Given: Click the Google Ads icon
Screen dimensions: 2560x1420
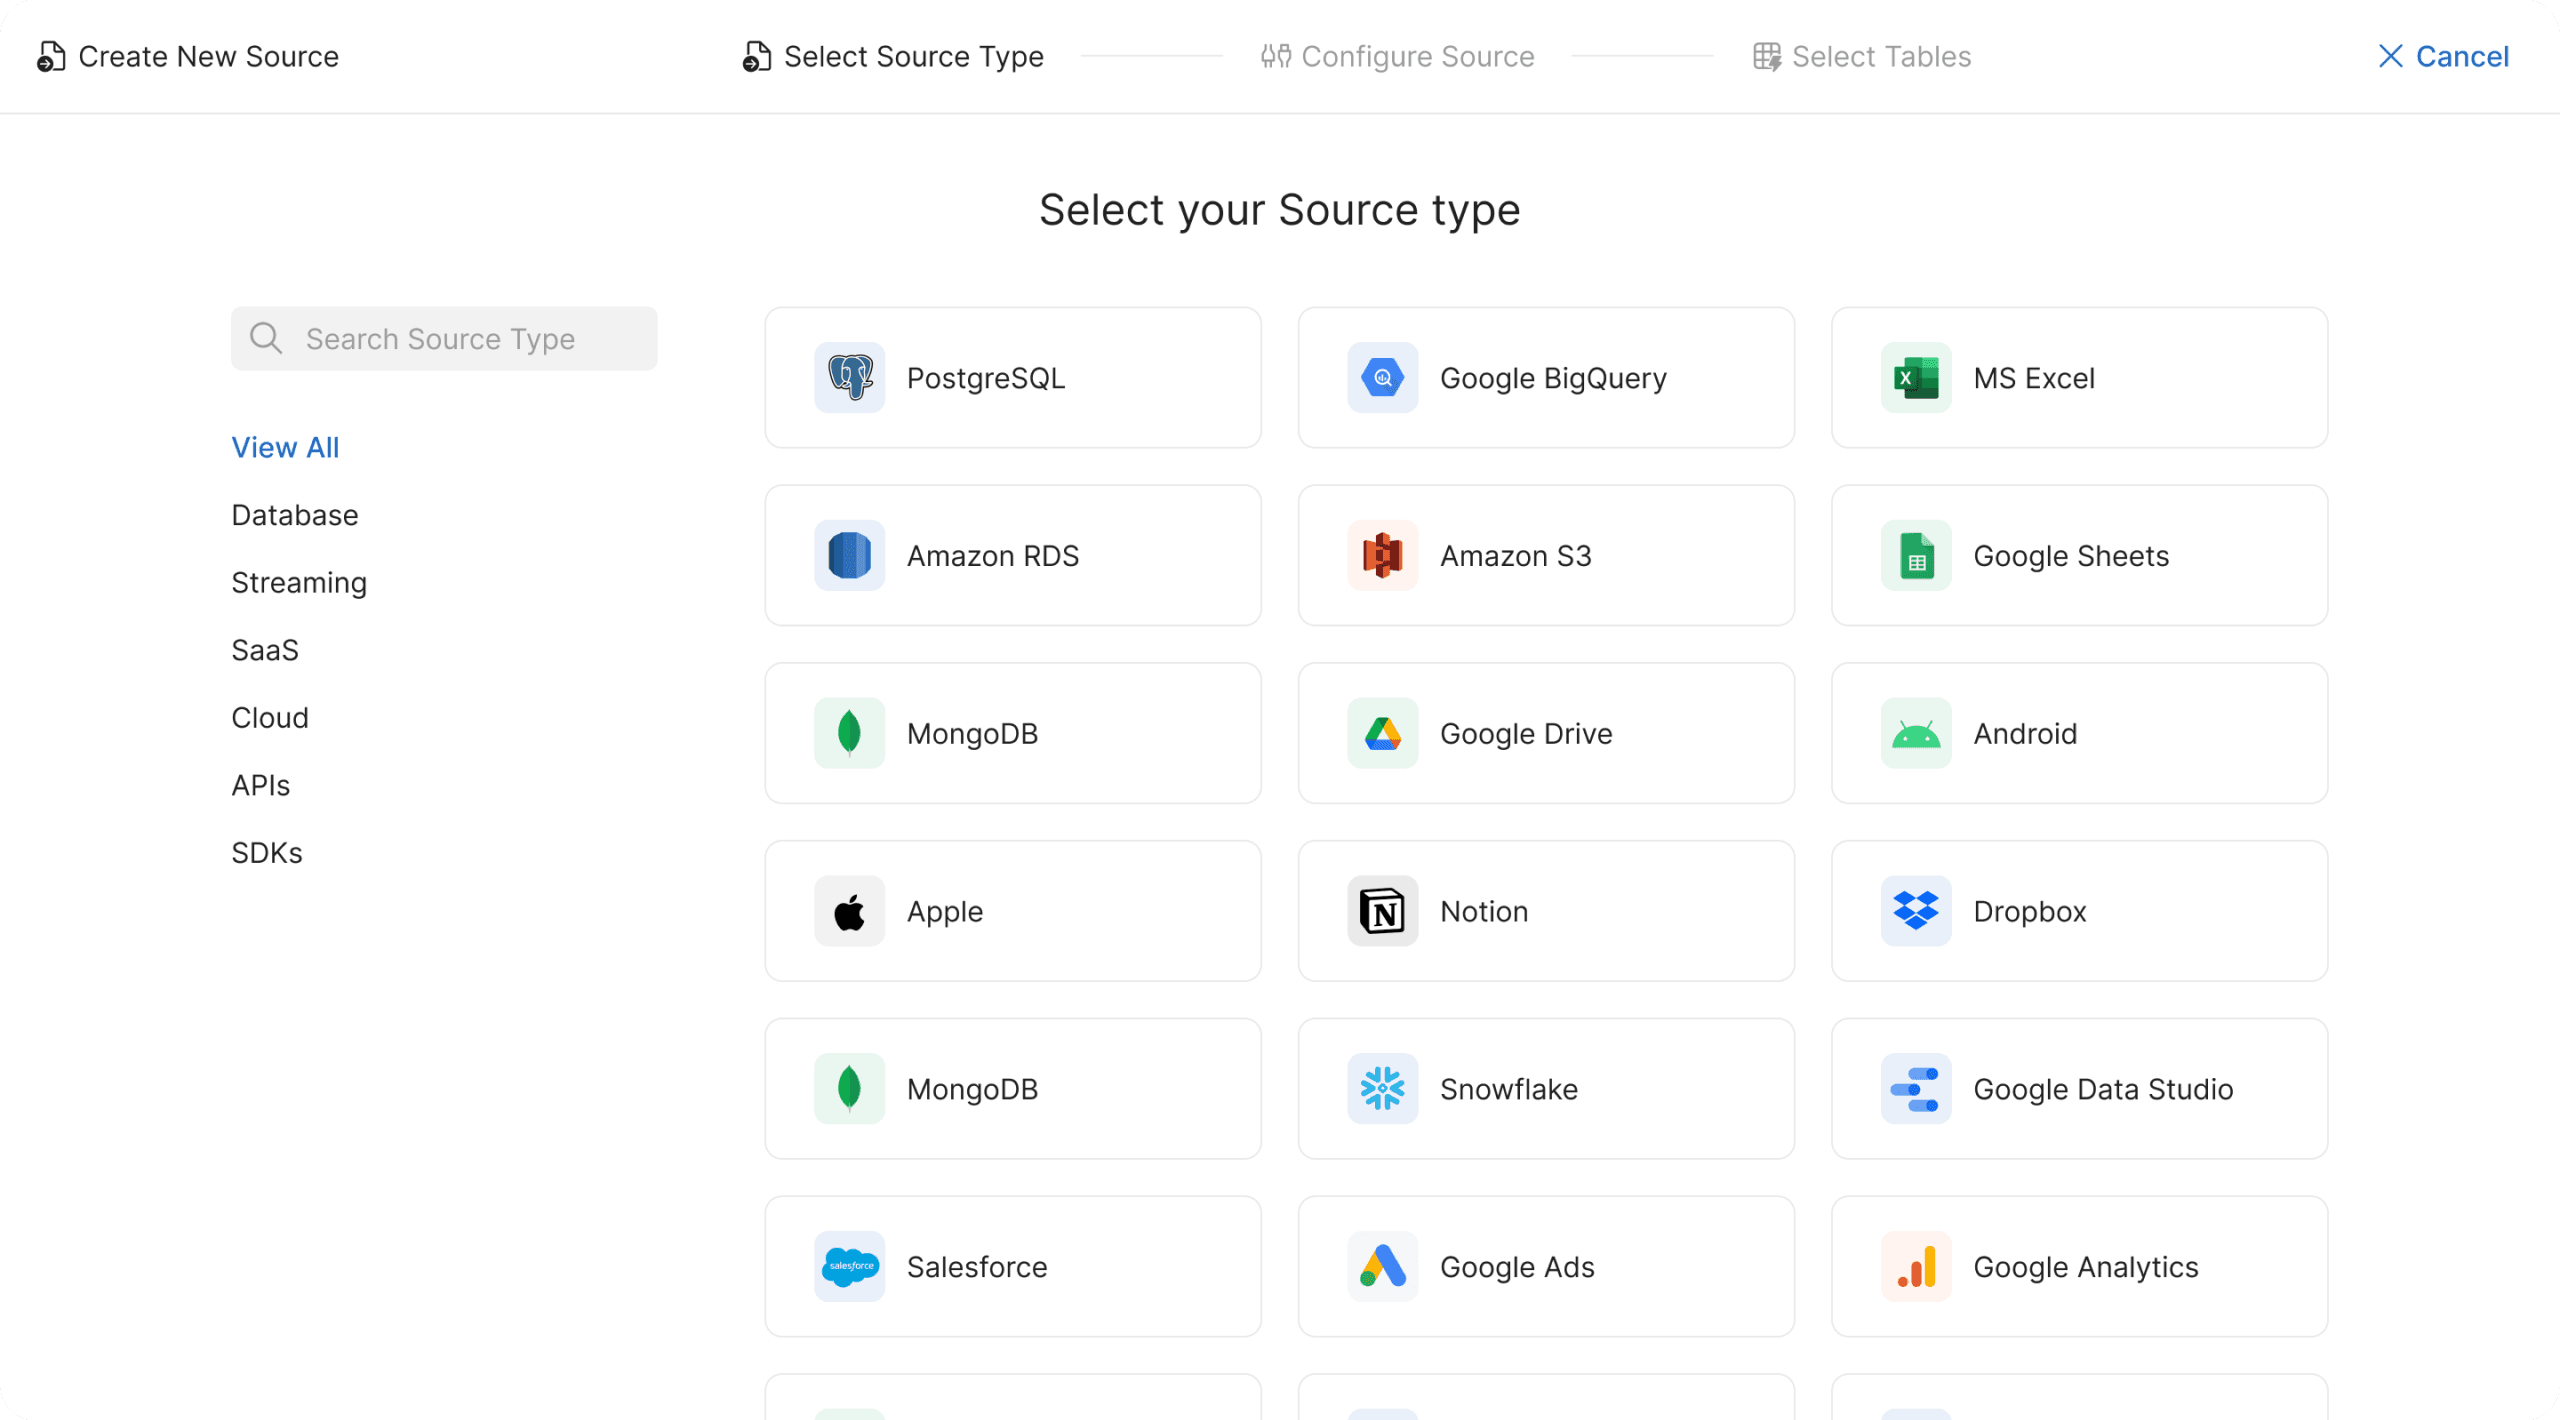Looking at the screenshot, I should coord(1382,1267).
